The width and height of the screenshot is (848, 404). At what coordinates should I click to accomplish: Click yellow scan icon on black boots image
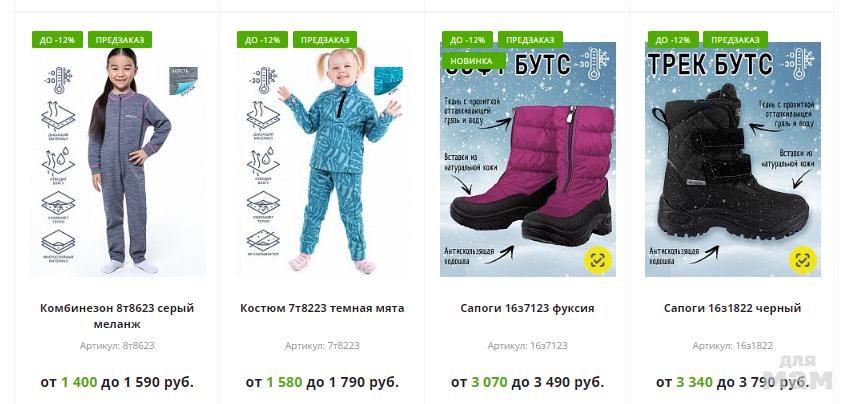coord(803,260)
